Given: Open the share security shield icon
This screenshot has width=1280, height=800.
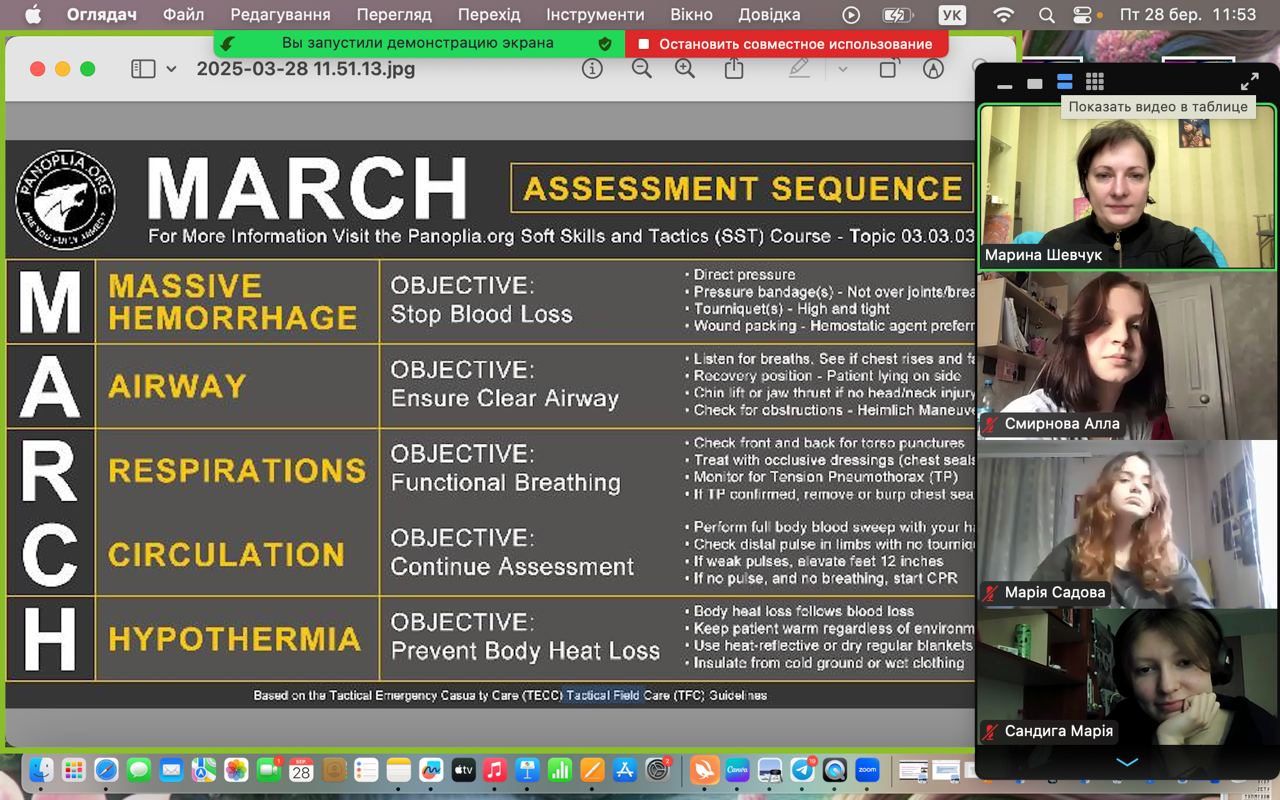Looking at the screenshot, I should pos(604,44).
